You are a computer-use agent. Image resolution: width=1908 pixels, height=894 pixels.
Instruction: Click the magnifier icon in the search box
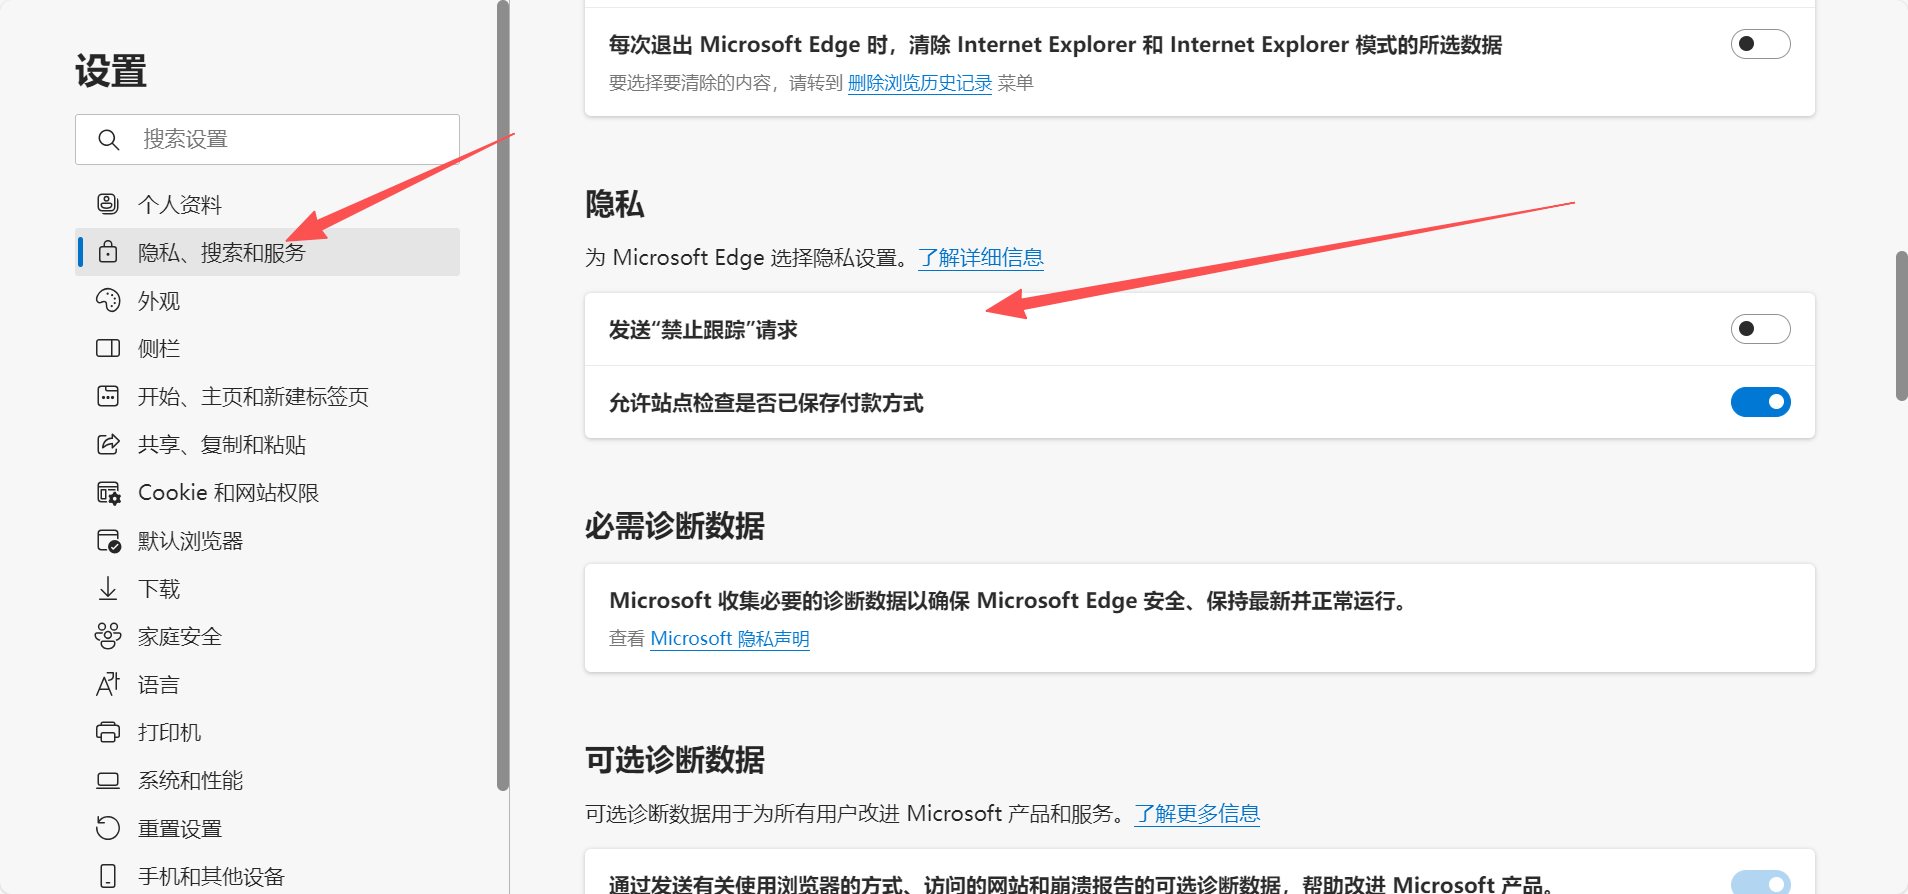click(109, 139)
